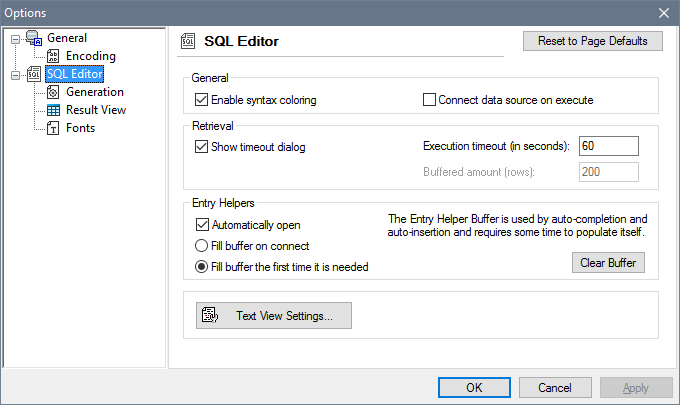This screenshot has height=405, width=680.
Task: Click Reset to Page Defaults button
Action: point(592,41)
